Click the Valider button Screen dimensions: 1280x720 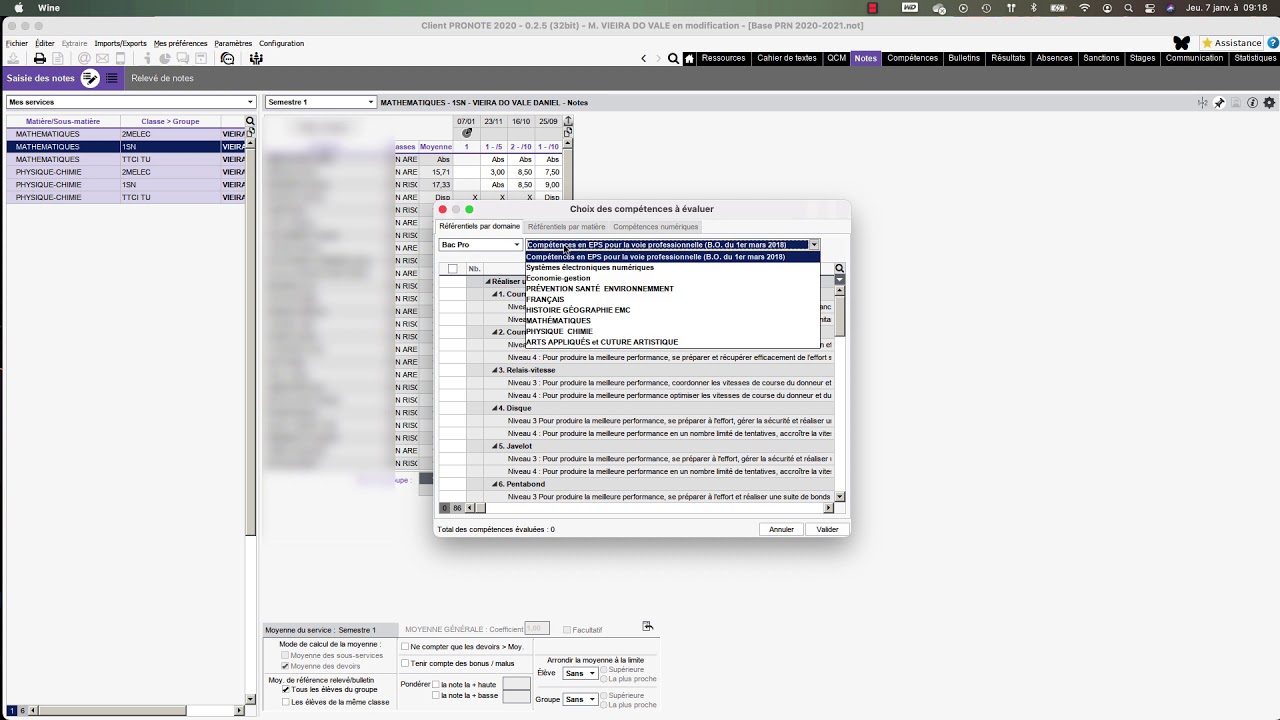click(x=827, y=529)
